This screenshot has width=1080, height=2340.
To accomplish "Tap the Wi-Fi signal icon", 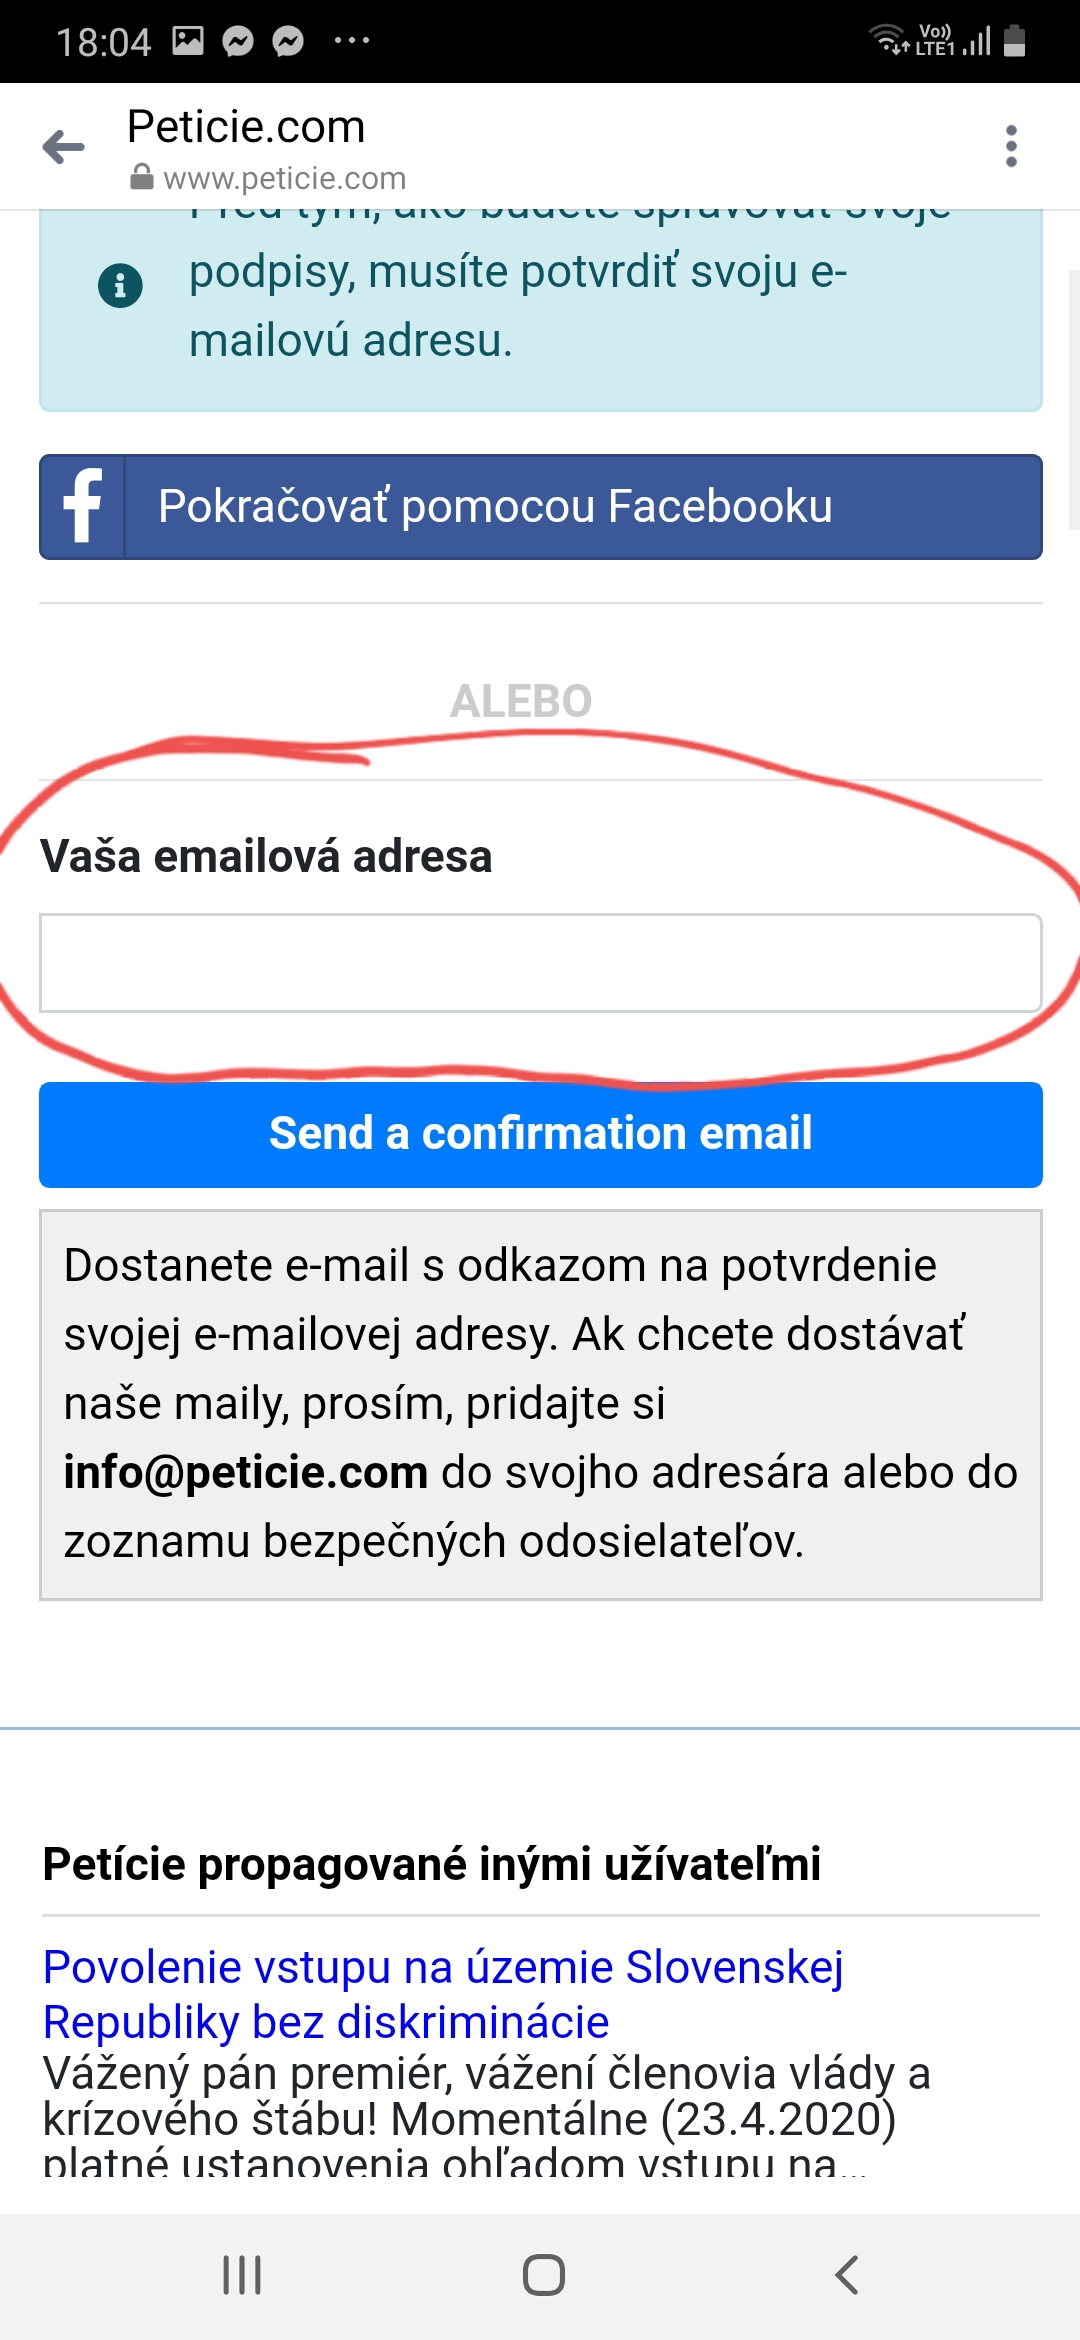I will point(888,38).
